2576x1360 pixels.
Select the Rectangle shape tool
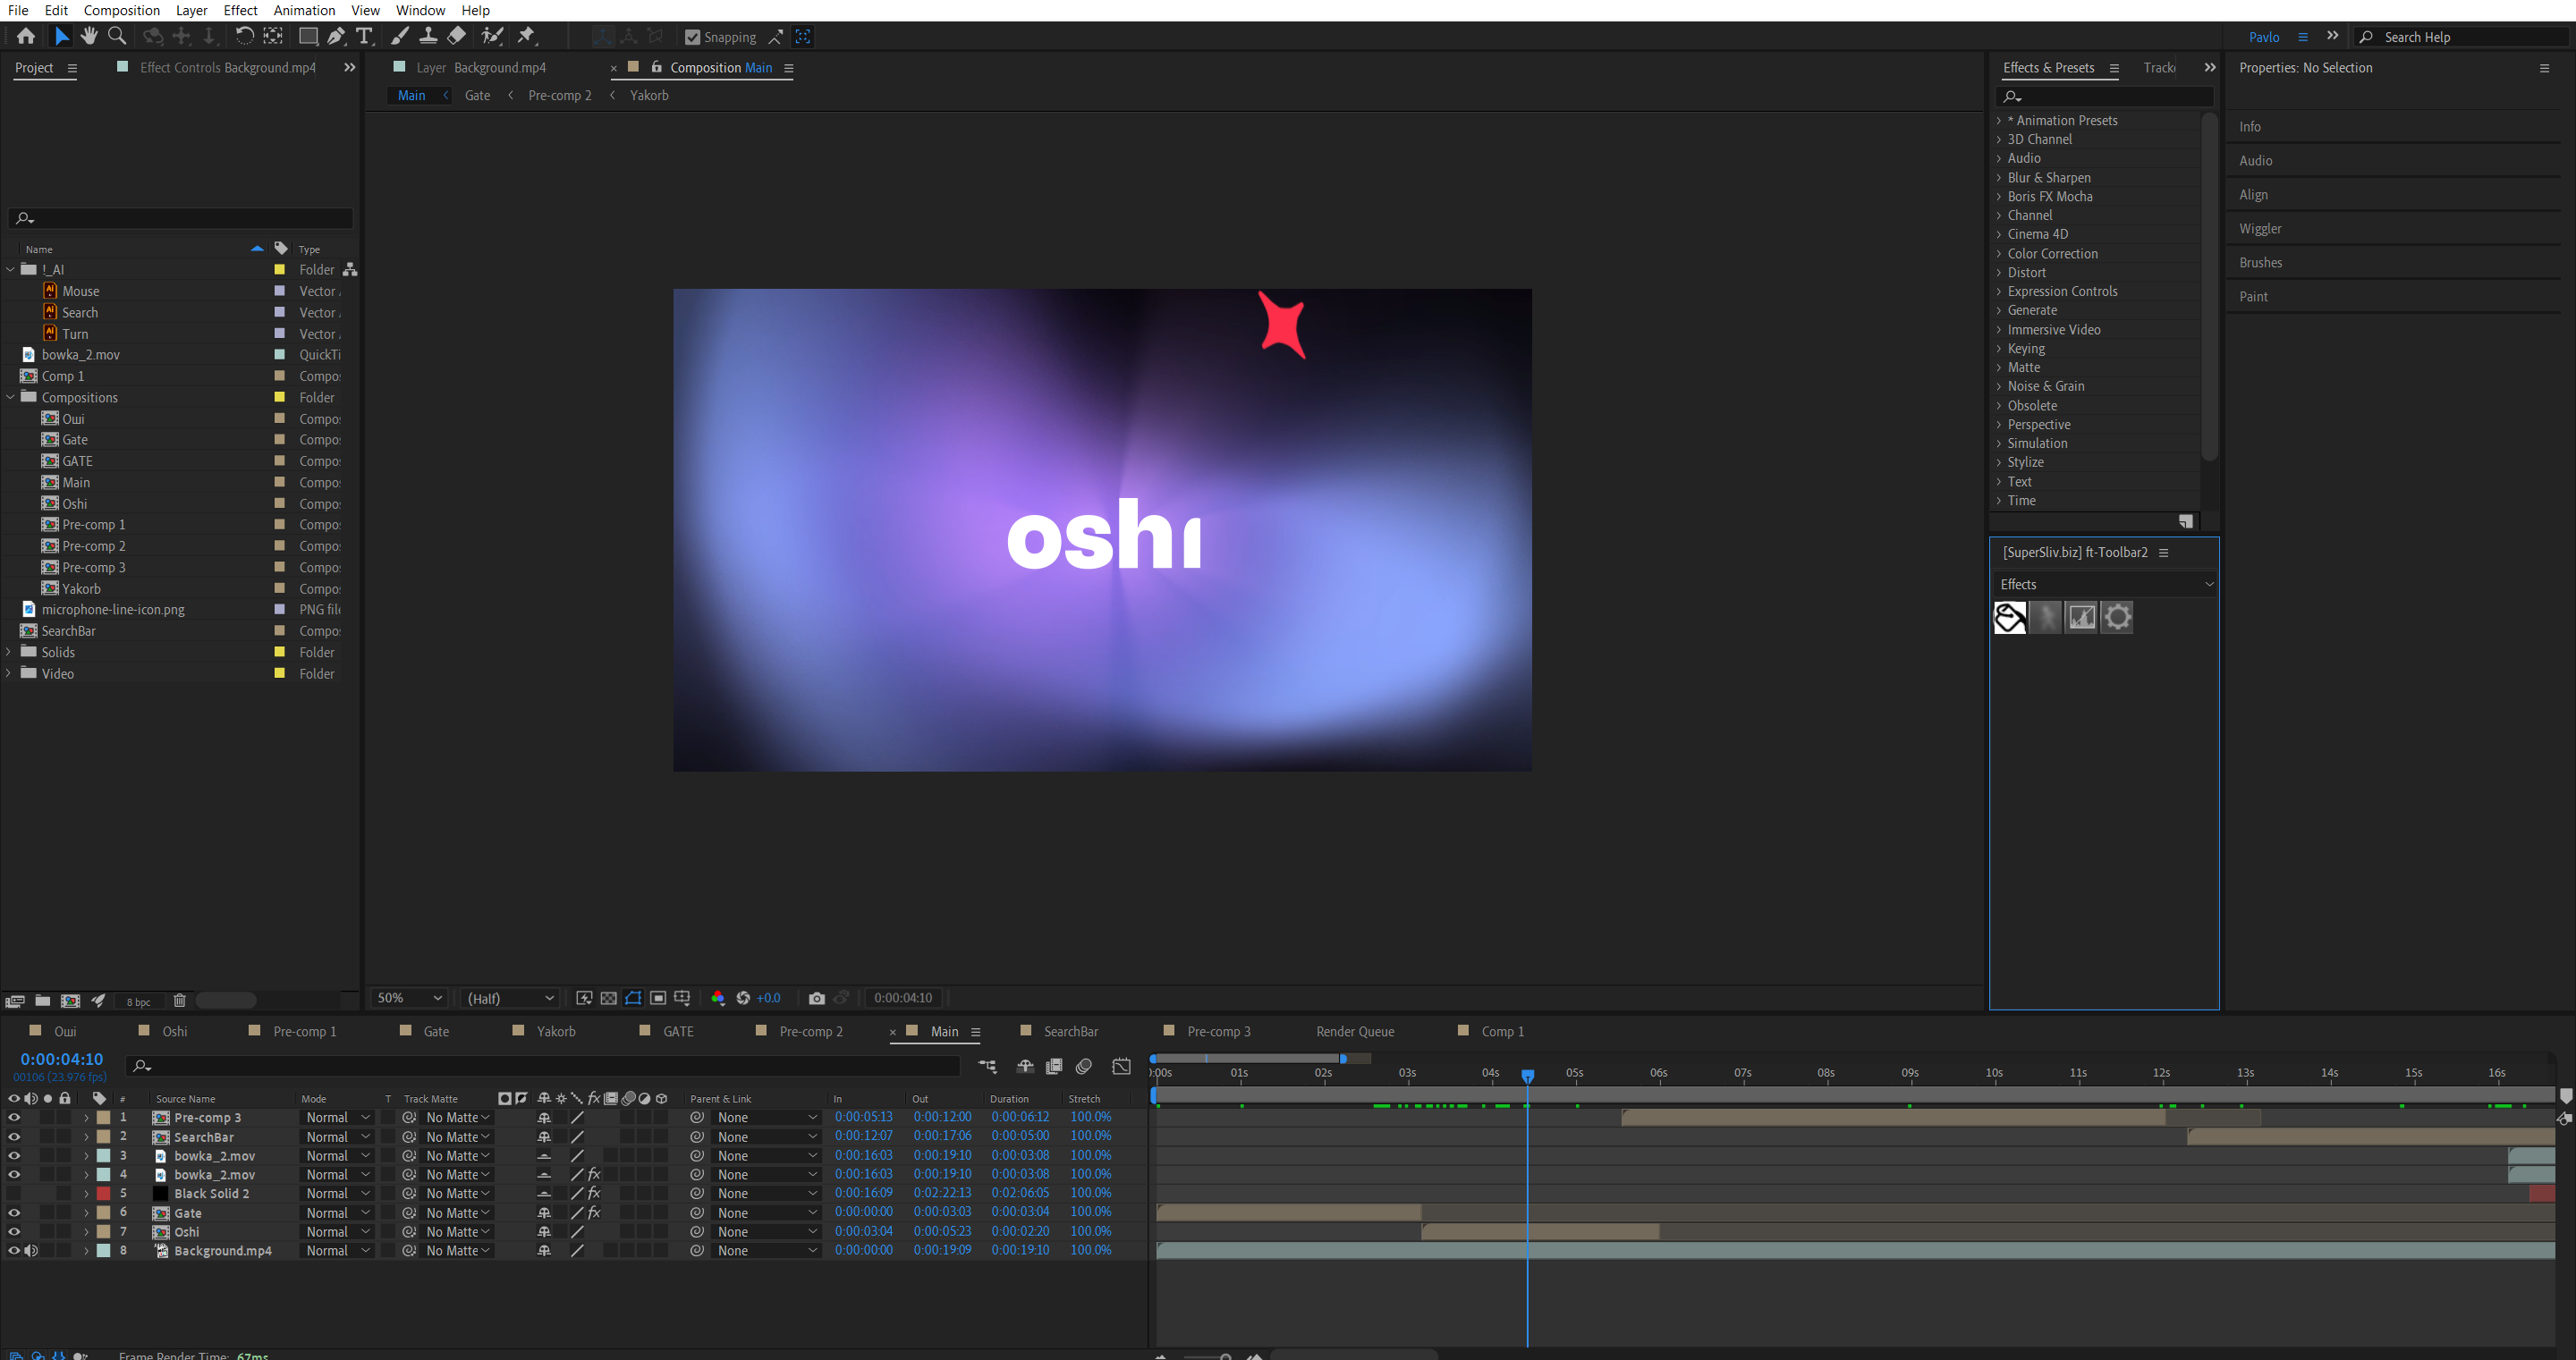coord(308,36)
